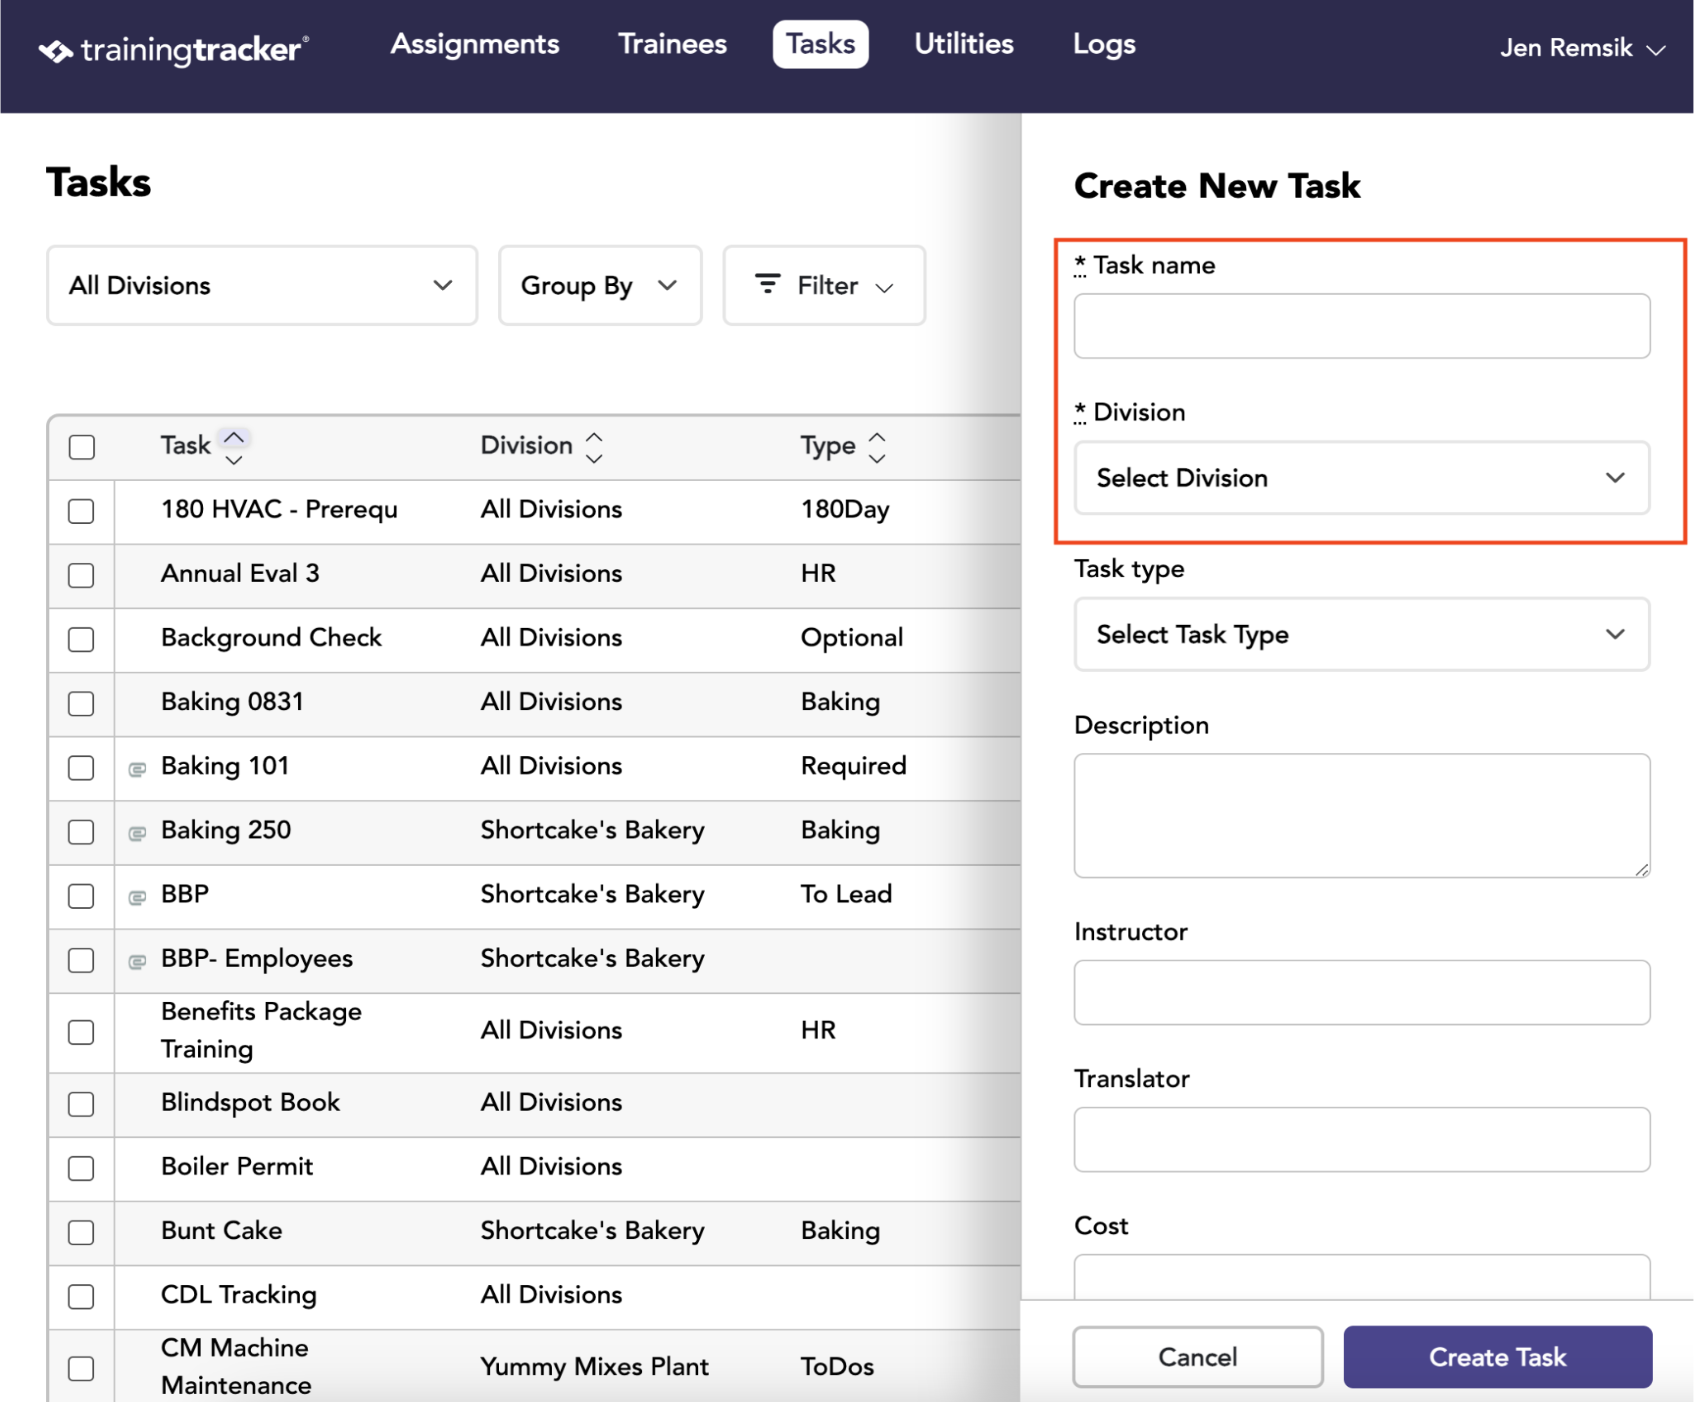
Task: Click the Filter lines icon
Action: (x=767, y=284)
